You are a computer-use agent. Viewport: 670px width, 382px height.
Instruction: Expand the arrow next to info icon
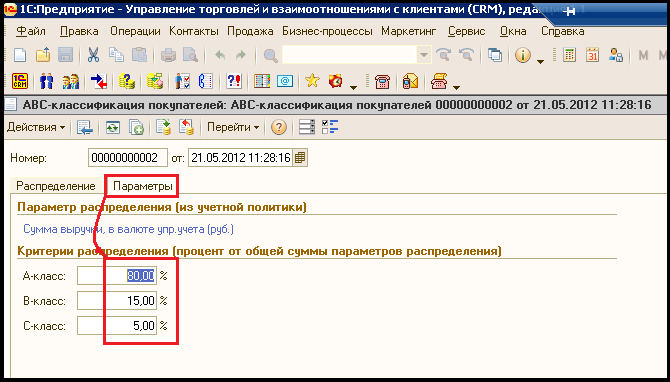541,62
